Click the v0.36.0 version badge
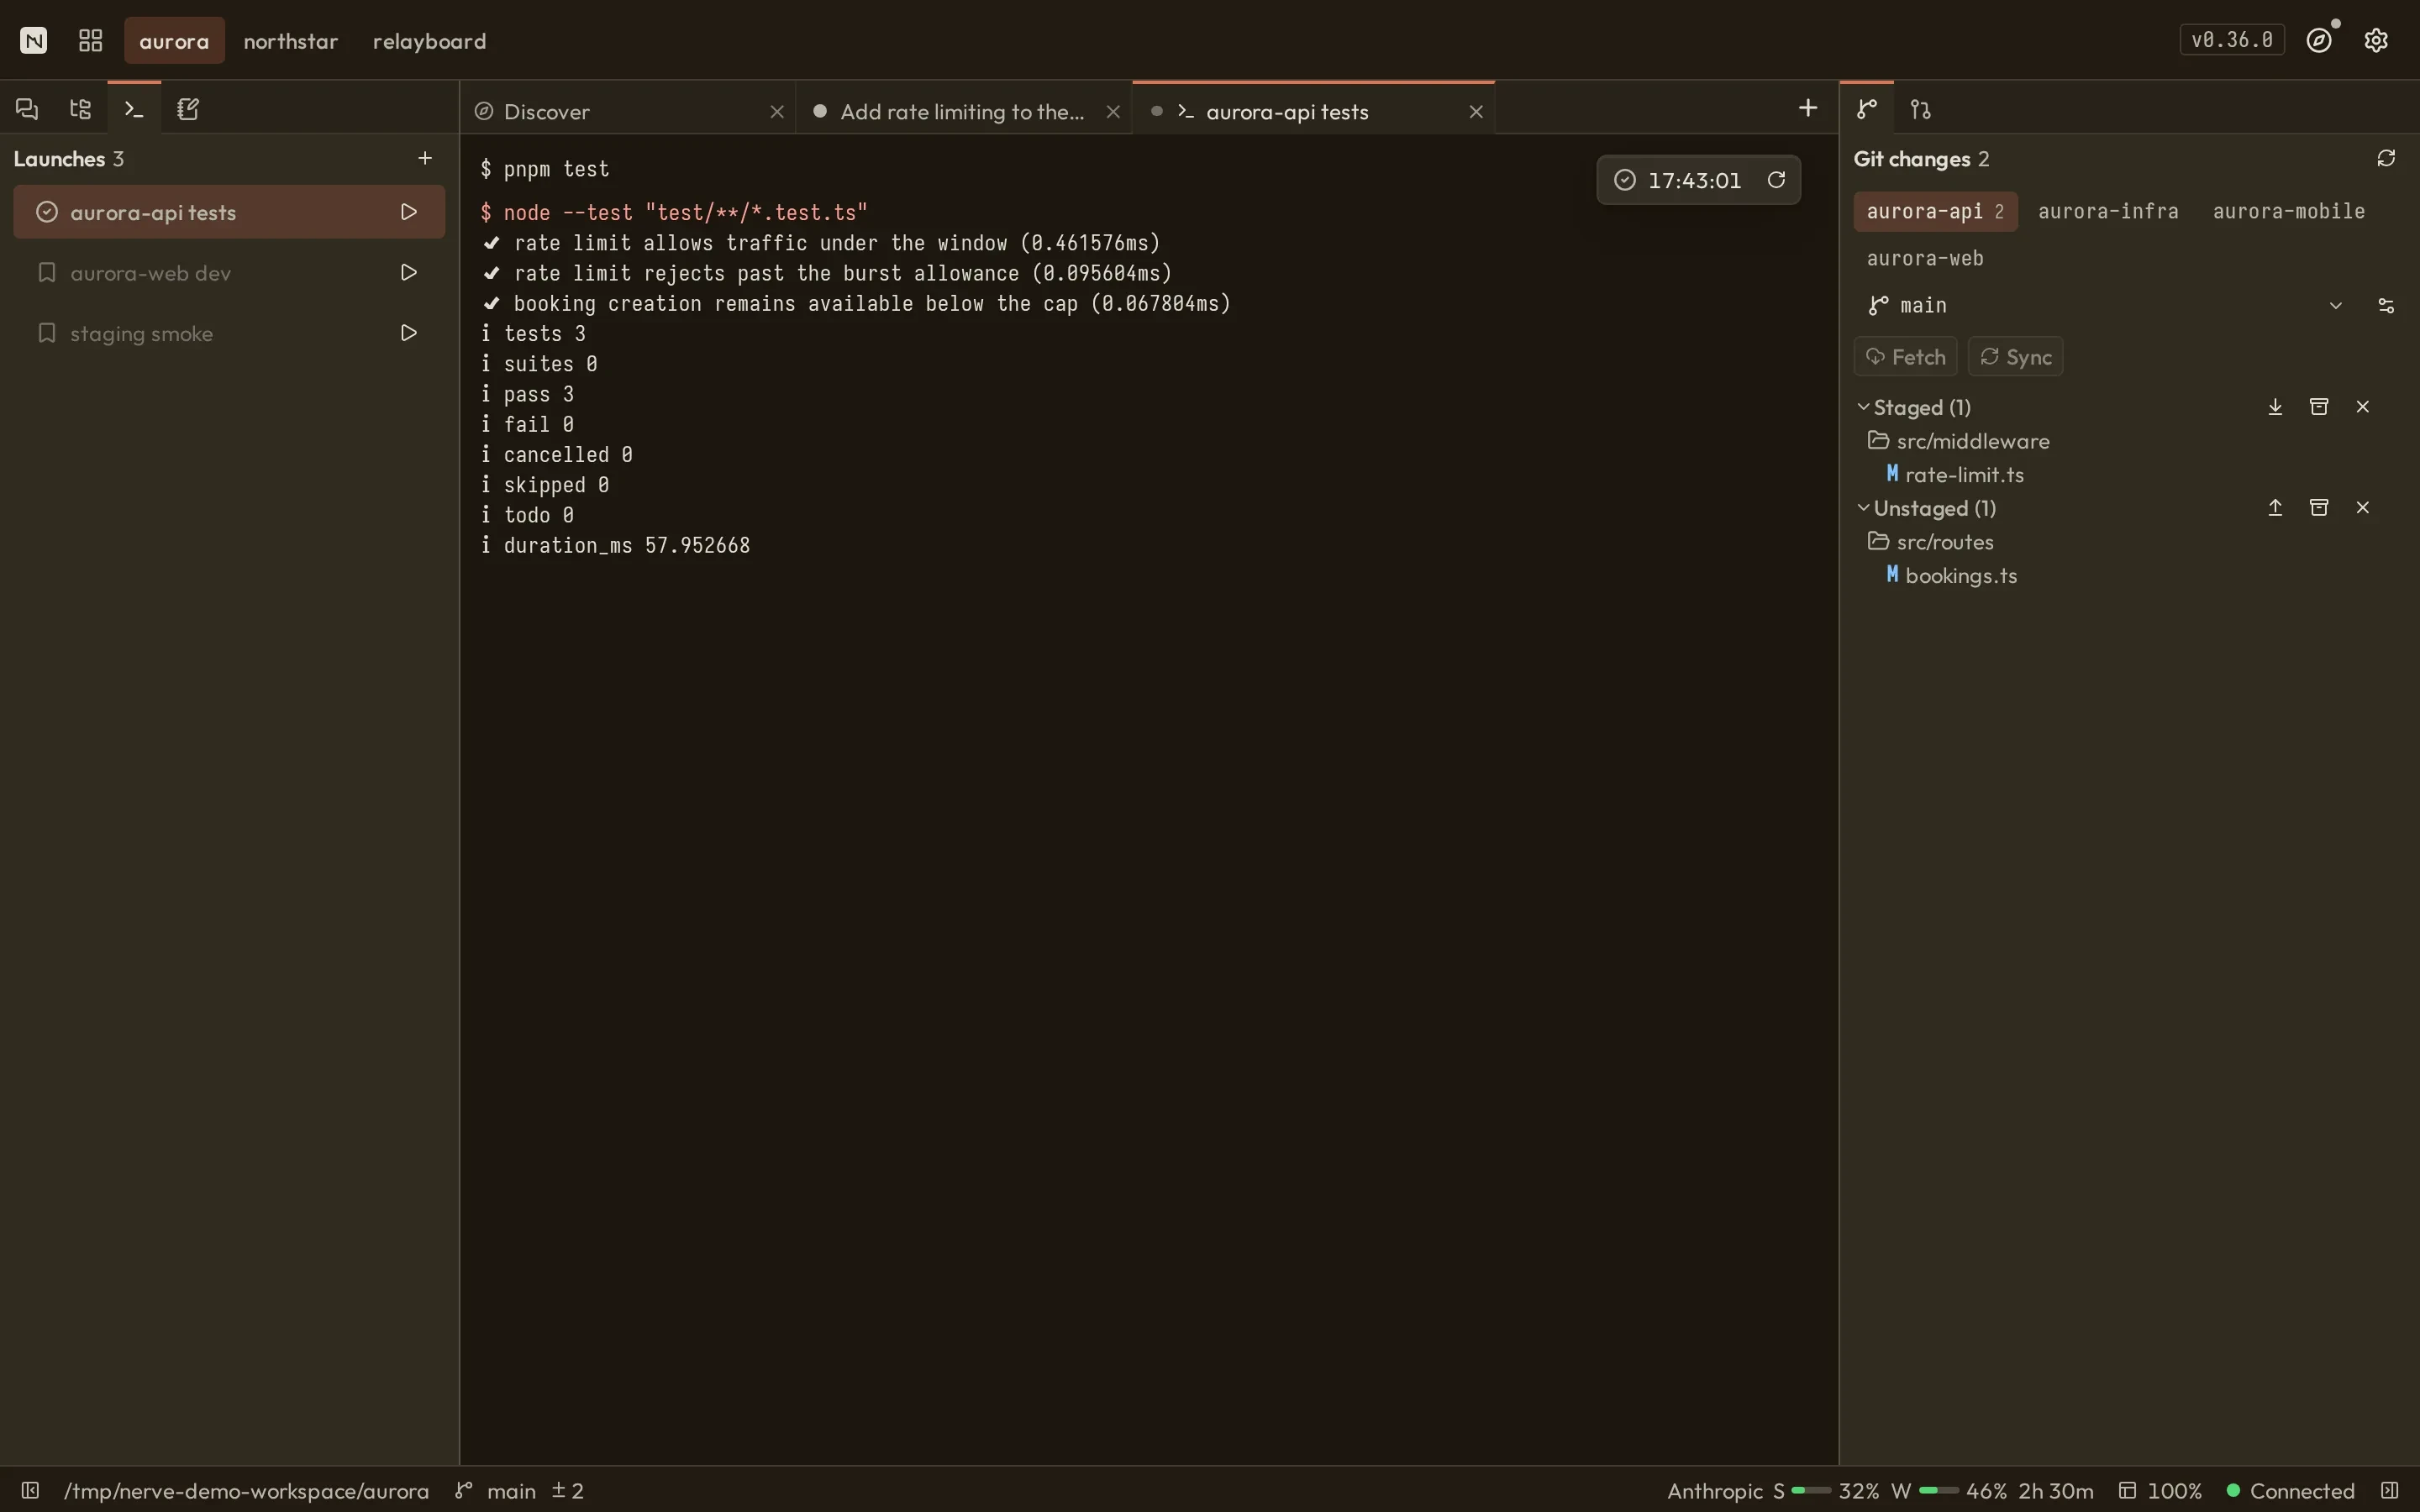 pyautogui.click(x=2232, y=40)
